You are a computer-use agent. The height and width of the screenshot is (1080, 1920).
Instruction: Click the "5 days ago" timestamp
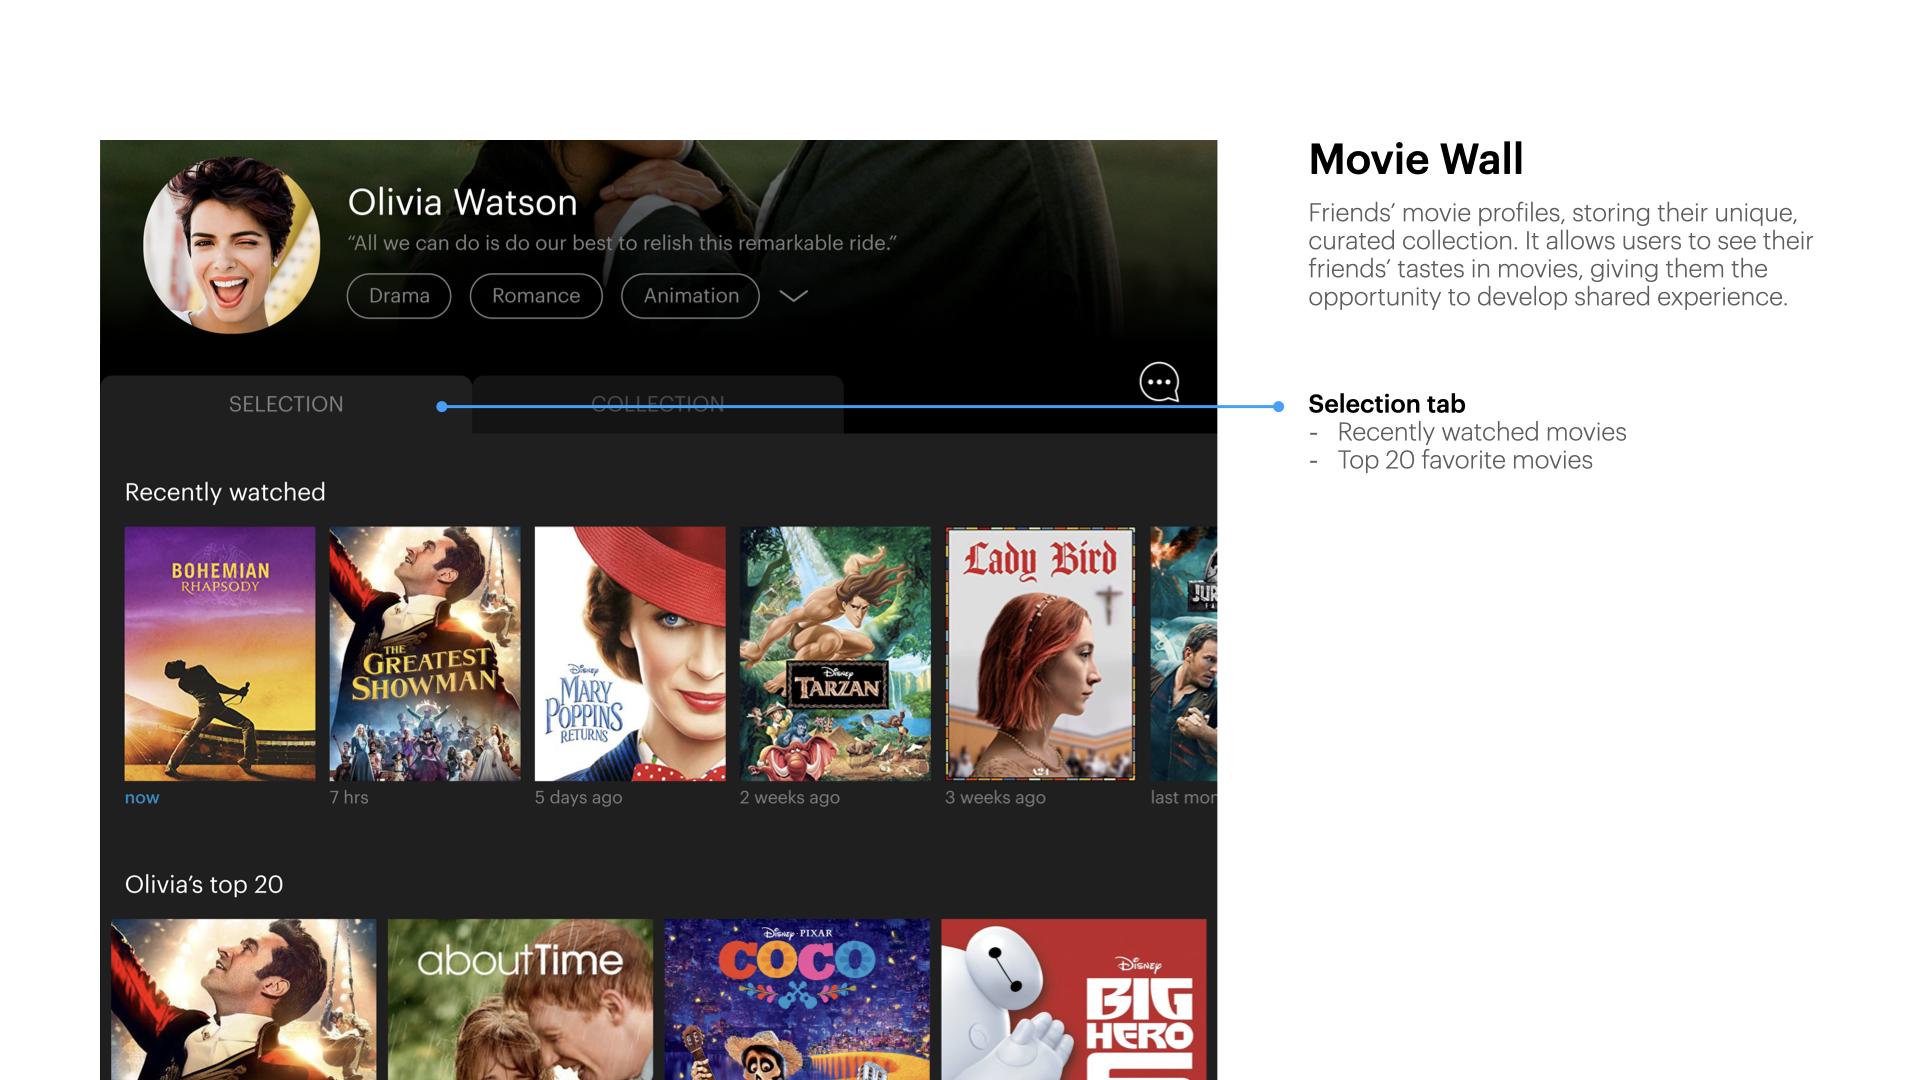click(x=578, y=798)
